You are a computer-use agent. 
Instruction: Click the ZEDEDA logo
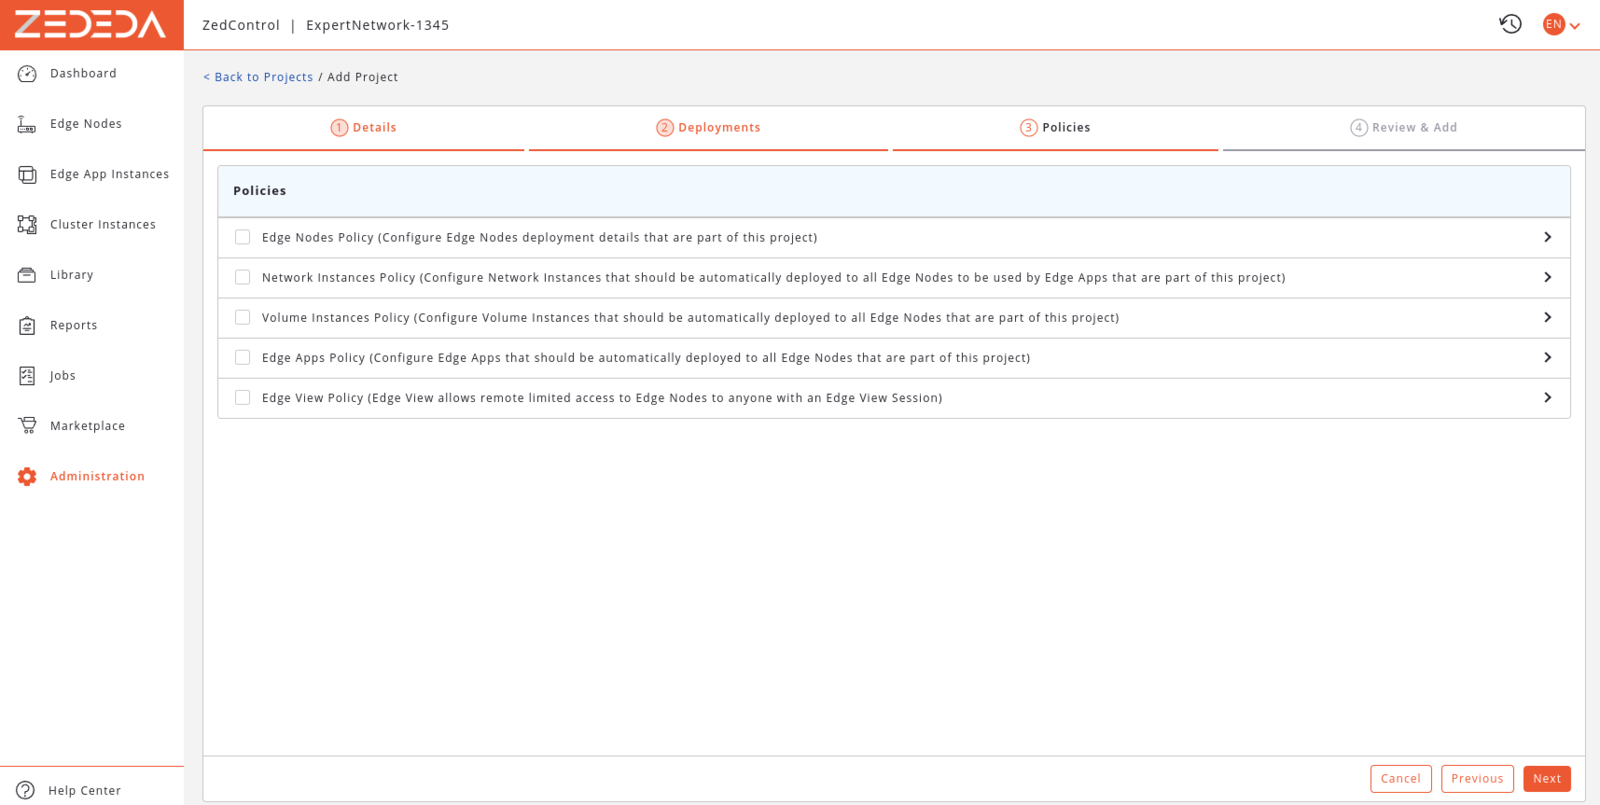[x=91, y=24]
